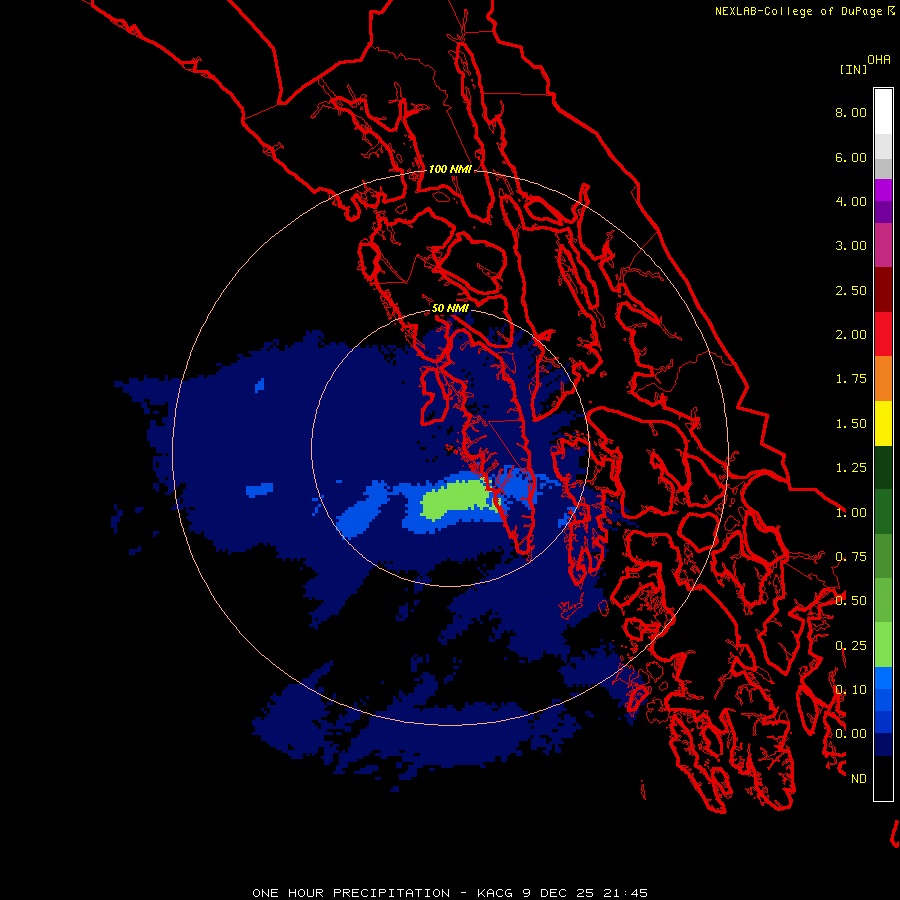Click the 1.00 legend value
Viewport: 900px width, 900px height.
tap(851, 513)
